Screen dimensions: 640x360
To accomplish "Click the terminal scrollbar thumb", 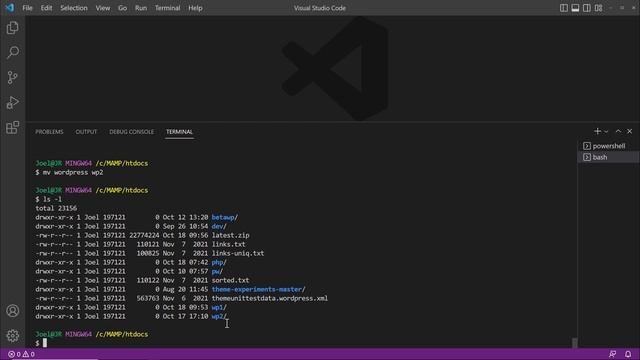I will [x=574, y=342].
